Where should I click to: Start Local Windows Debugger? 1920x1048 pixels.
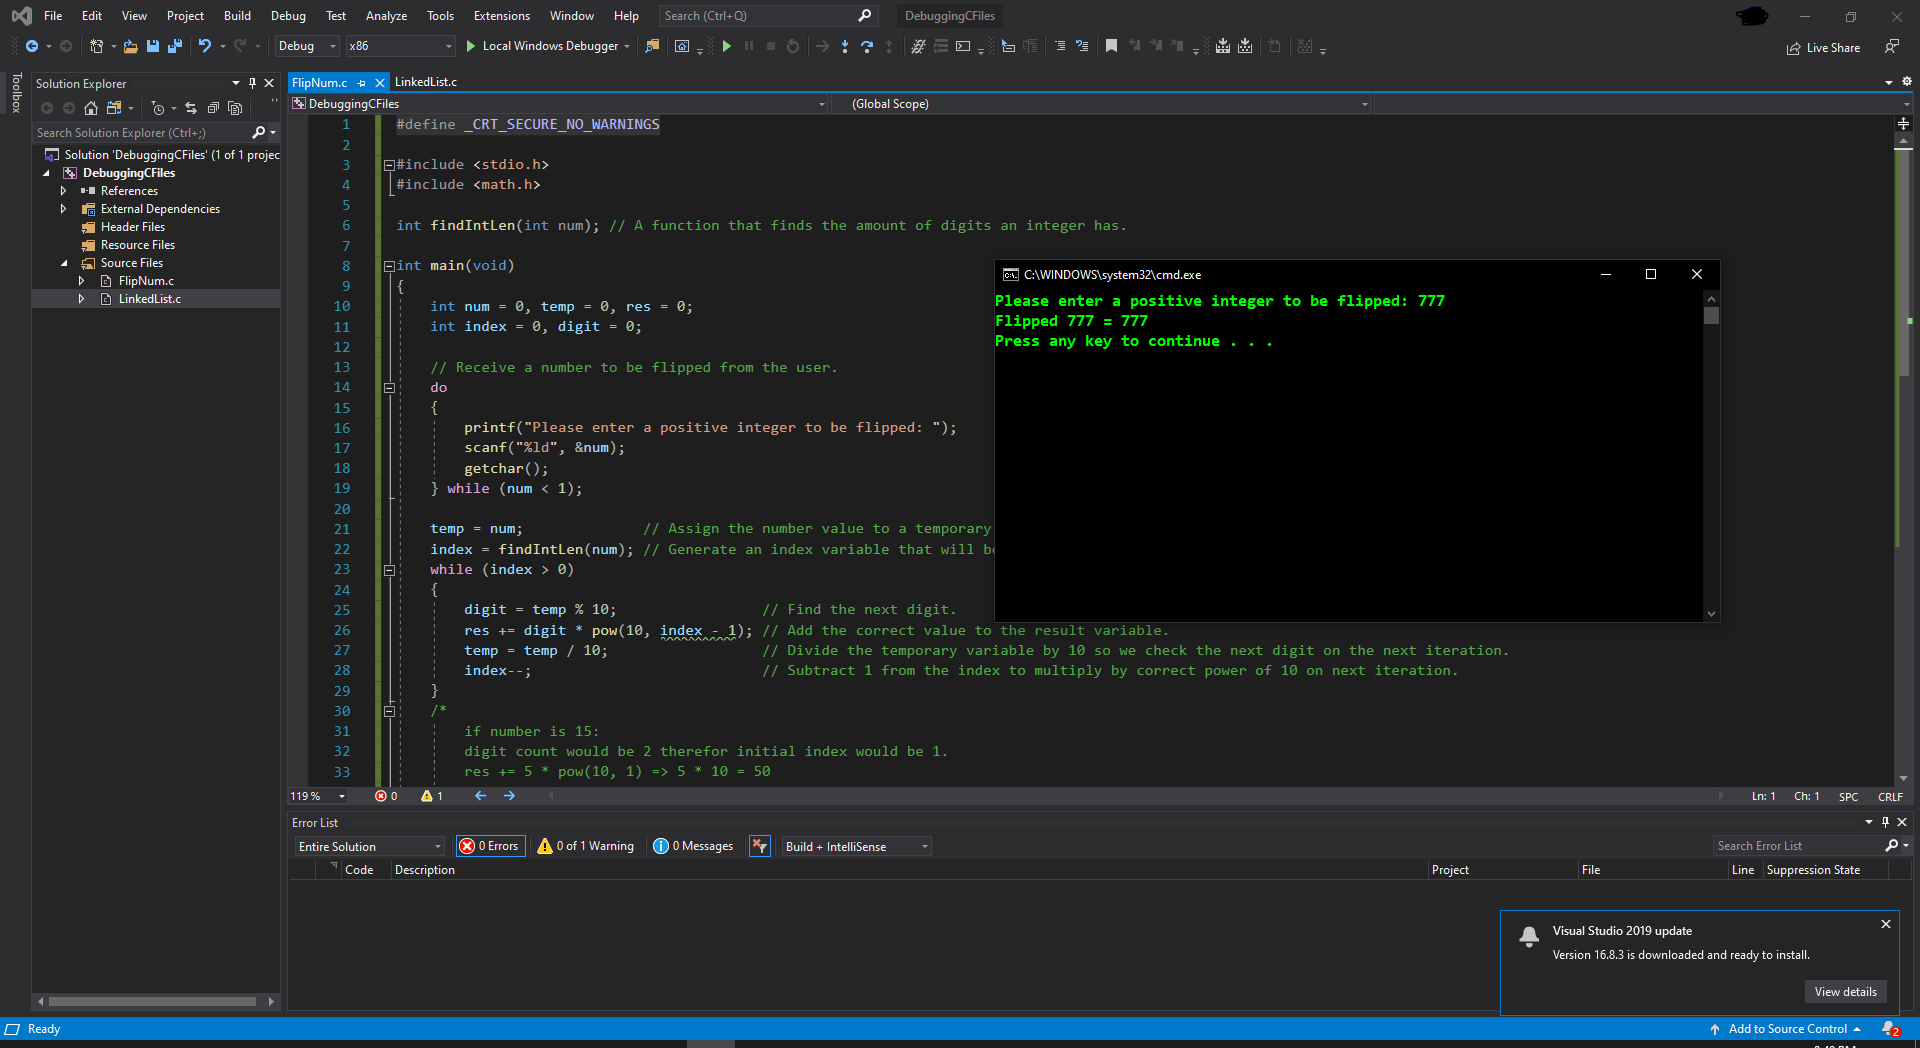[548, 46]
